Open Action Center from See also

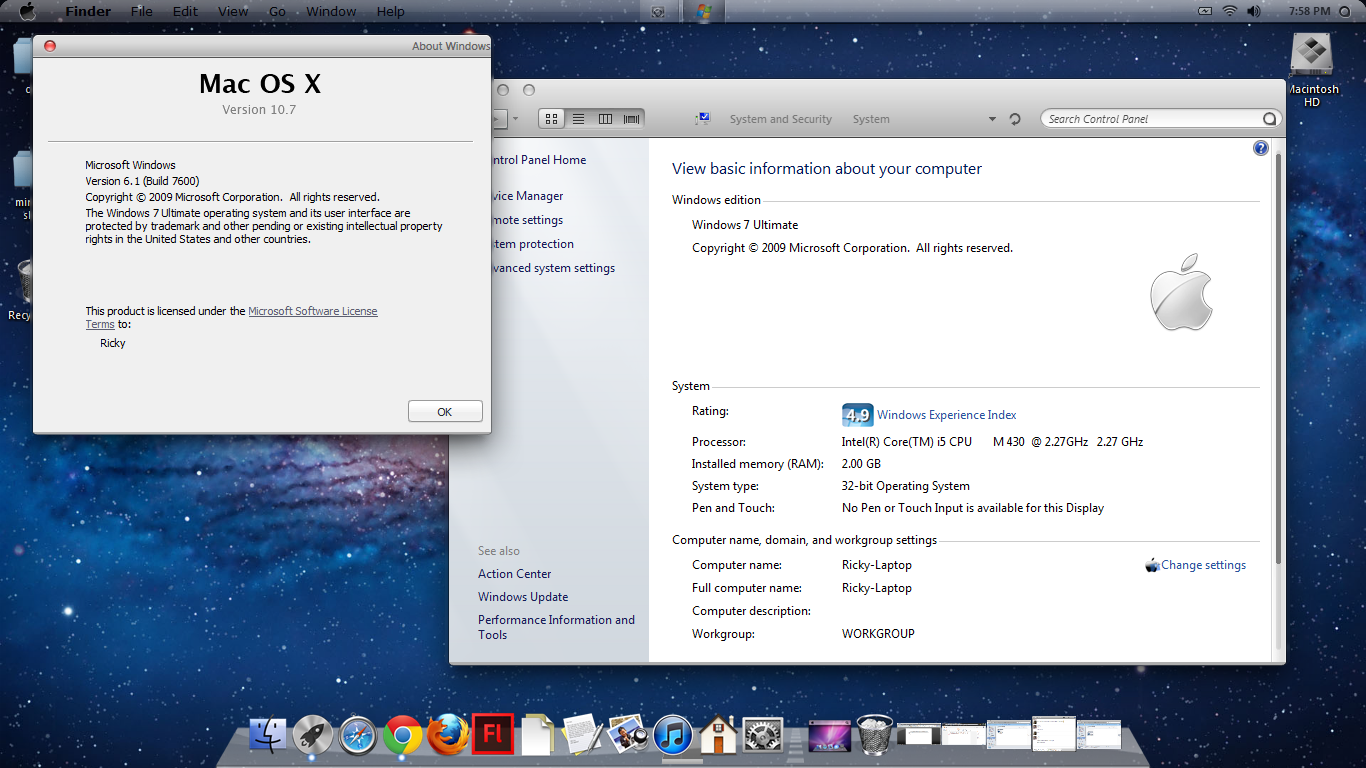[515, 574]
